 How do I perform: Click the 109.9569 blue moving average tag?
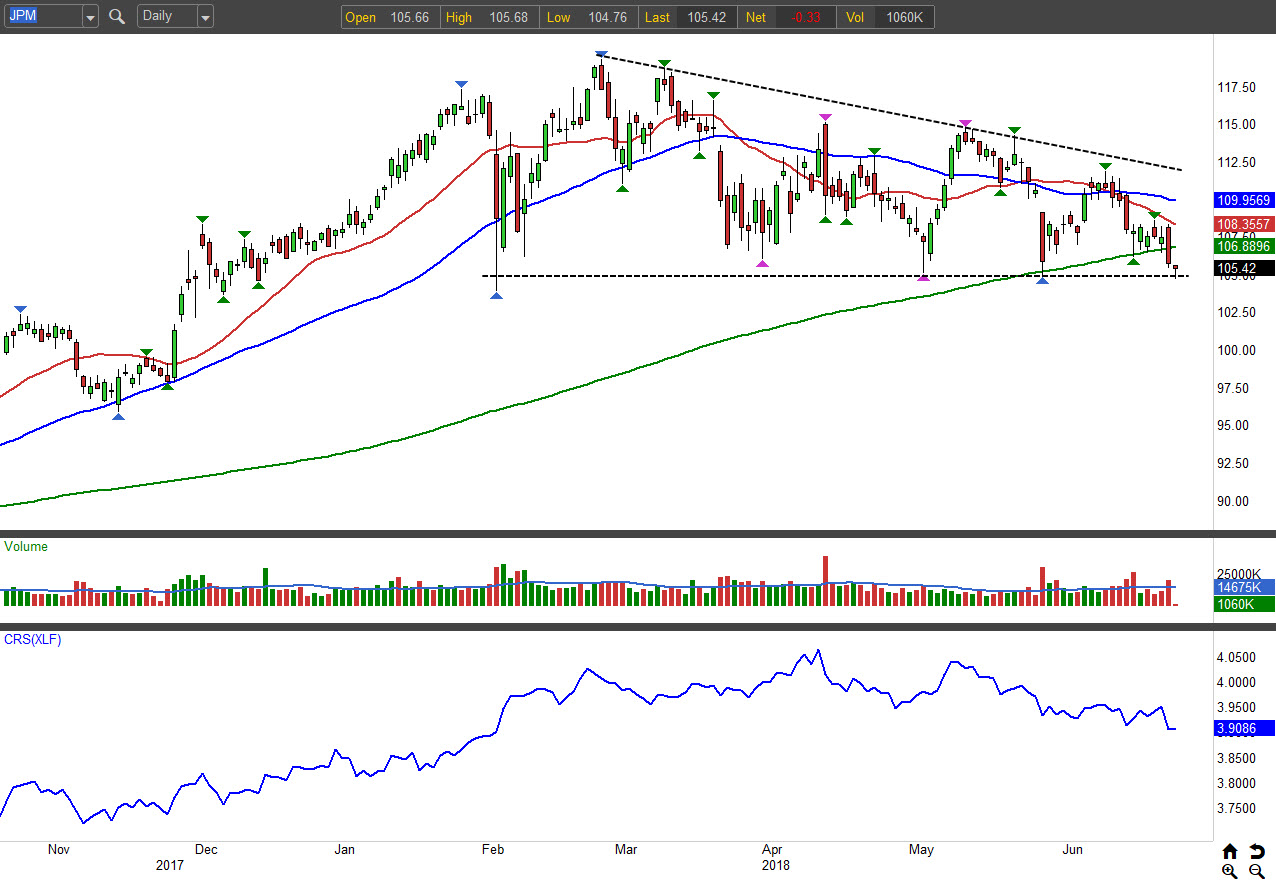(x=1244, y=200)
